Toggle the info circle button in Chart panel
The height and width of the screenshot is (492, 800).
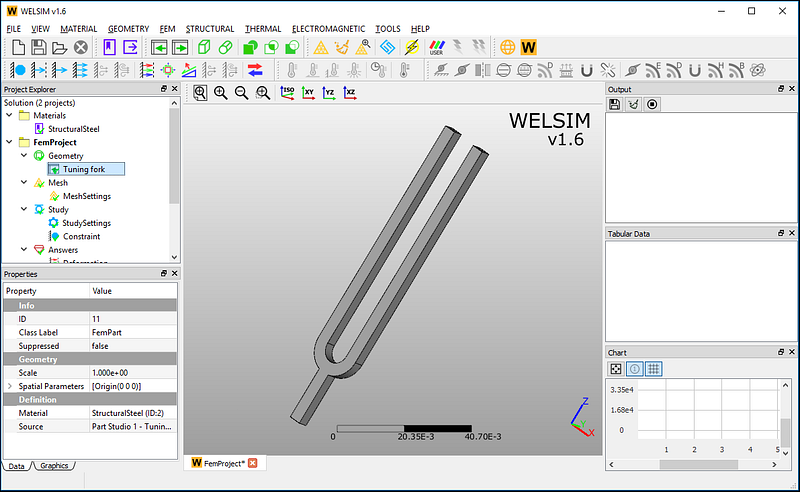[635, 369]
